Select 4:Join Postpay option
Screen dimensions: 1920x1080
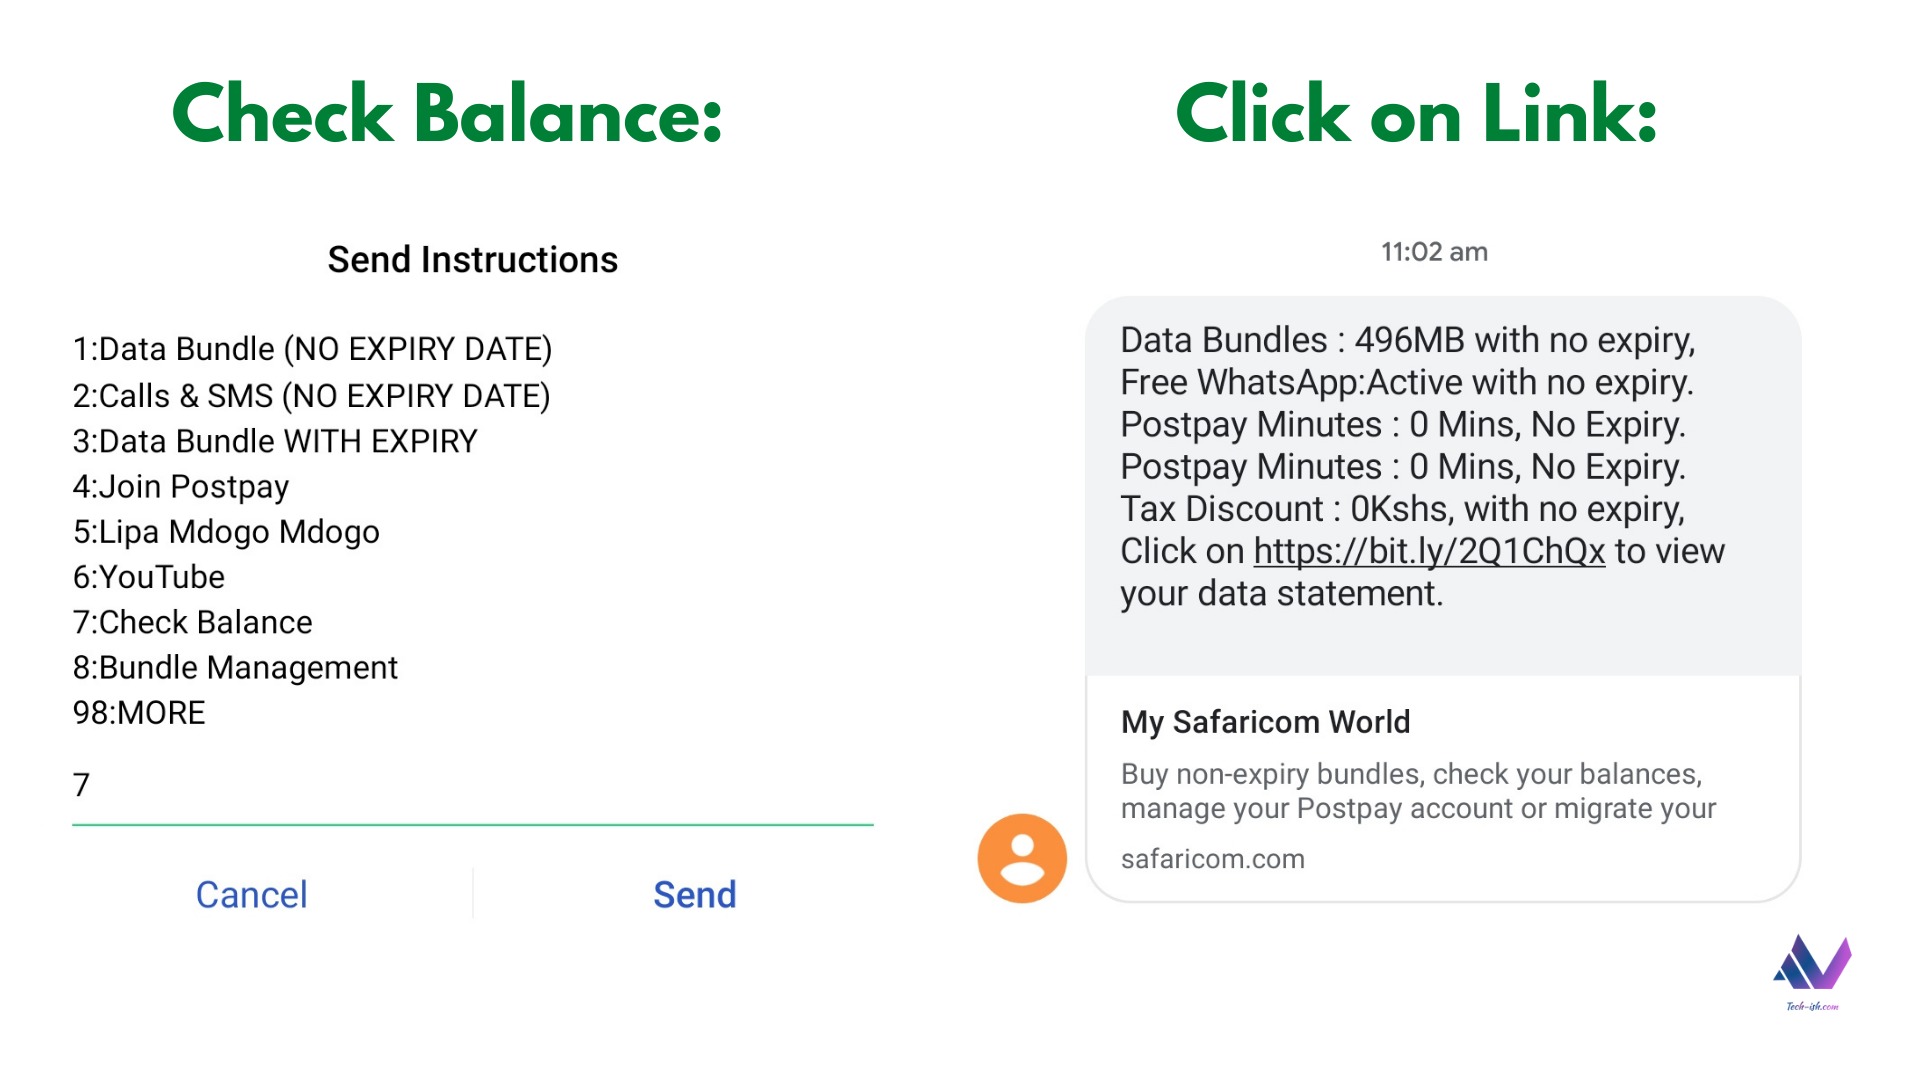click(180, 487)
